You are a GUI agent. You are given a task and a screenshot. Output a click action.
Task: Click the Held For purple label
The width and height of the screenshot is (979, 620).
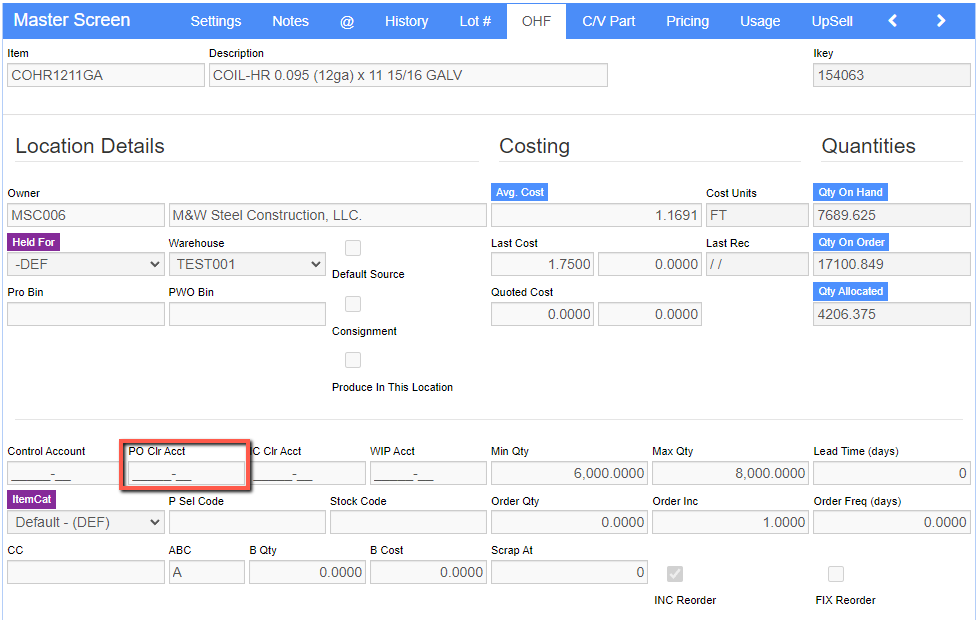34,242
